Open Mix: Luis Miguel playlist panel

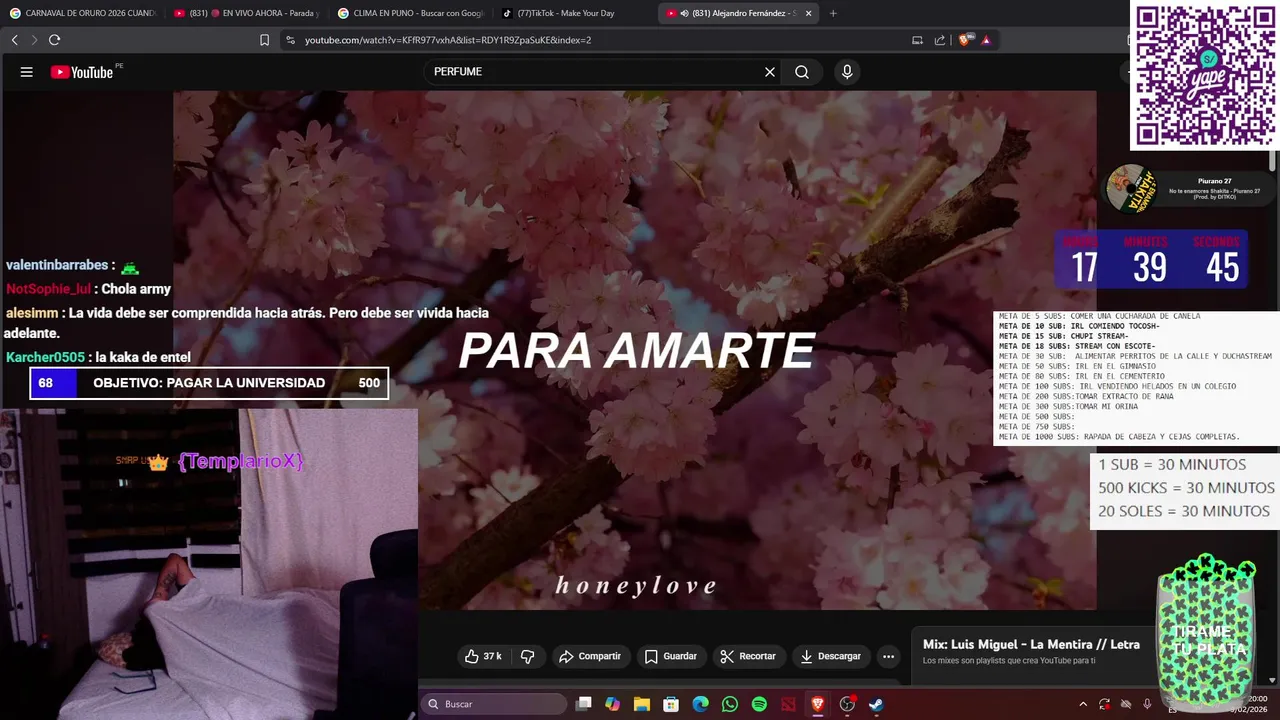pos(1031,651)
